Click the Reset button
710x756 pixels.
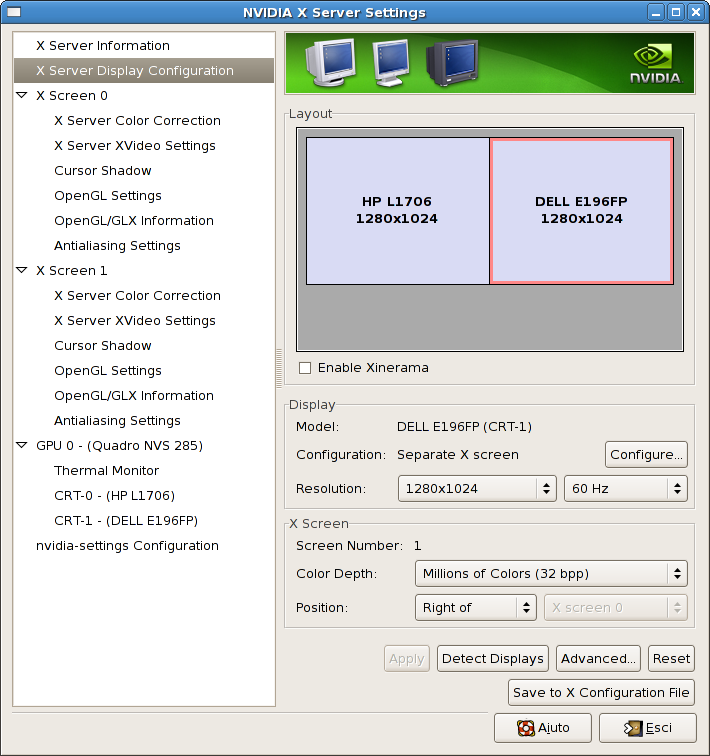pyautogui.click(x=671, y=659)
